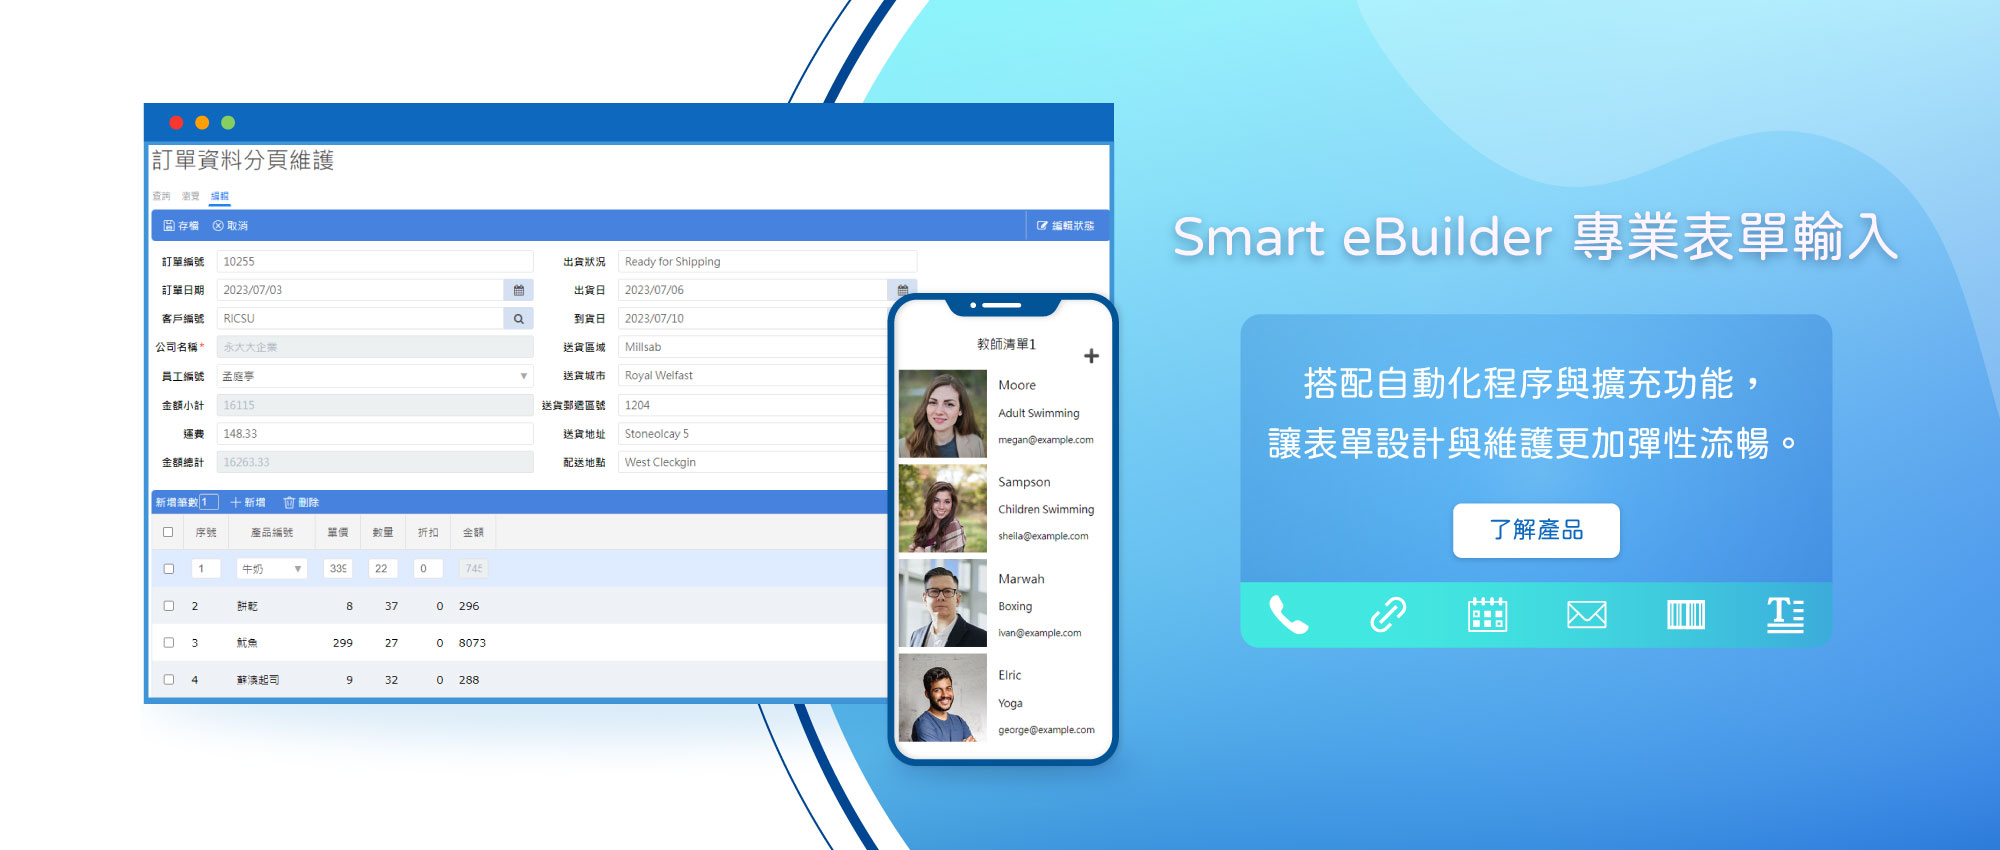Image resolution: width=2000 pixels, height=850 pixels.
Task: Click the text format icon
Action: 1785,615
